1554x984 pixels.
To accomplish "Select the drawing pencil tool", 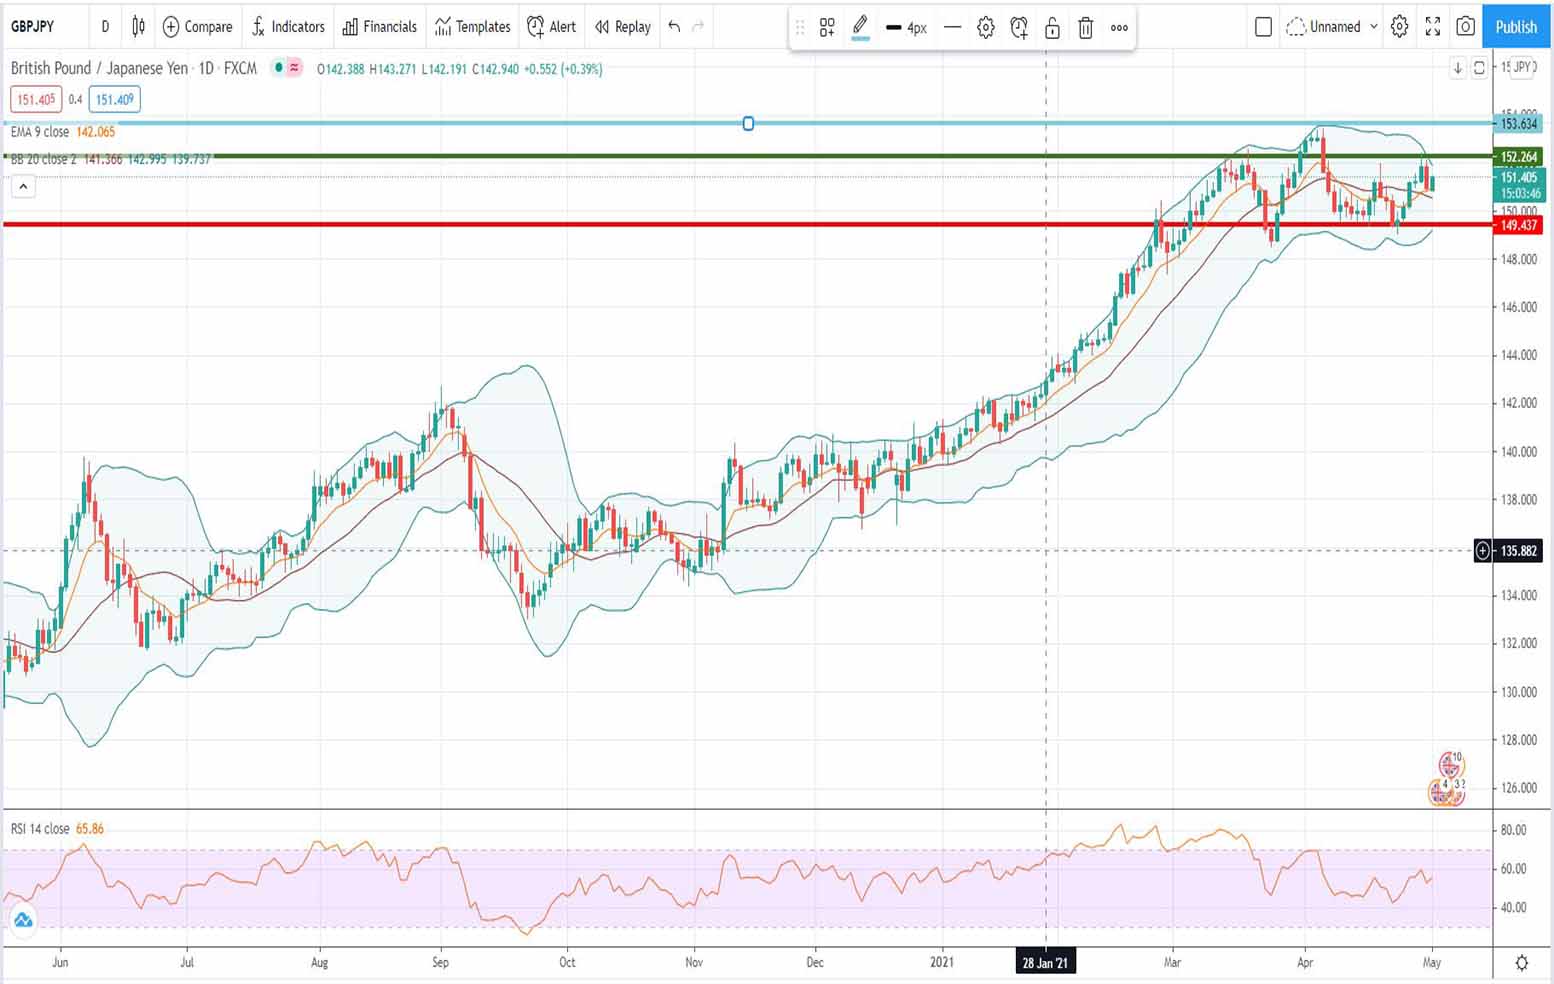I will [860, 27].
